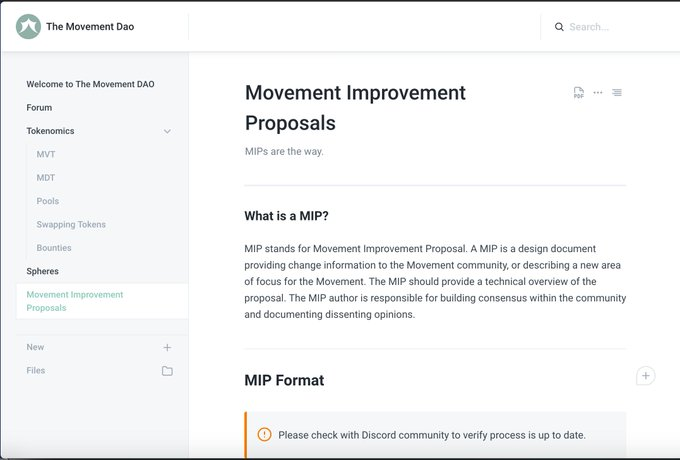Click The Movement Dao site title
Viewport: 680px width, 460px height.
90,26
